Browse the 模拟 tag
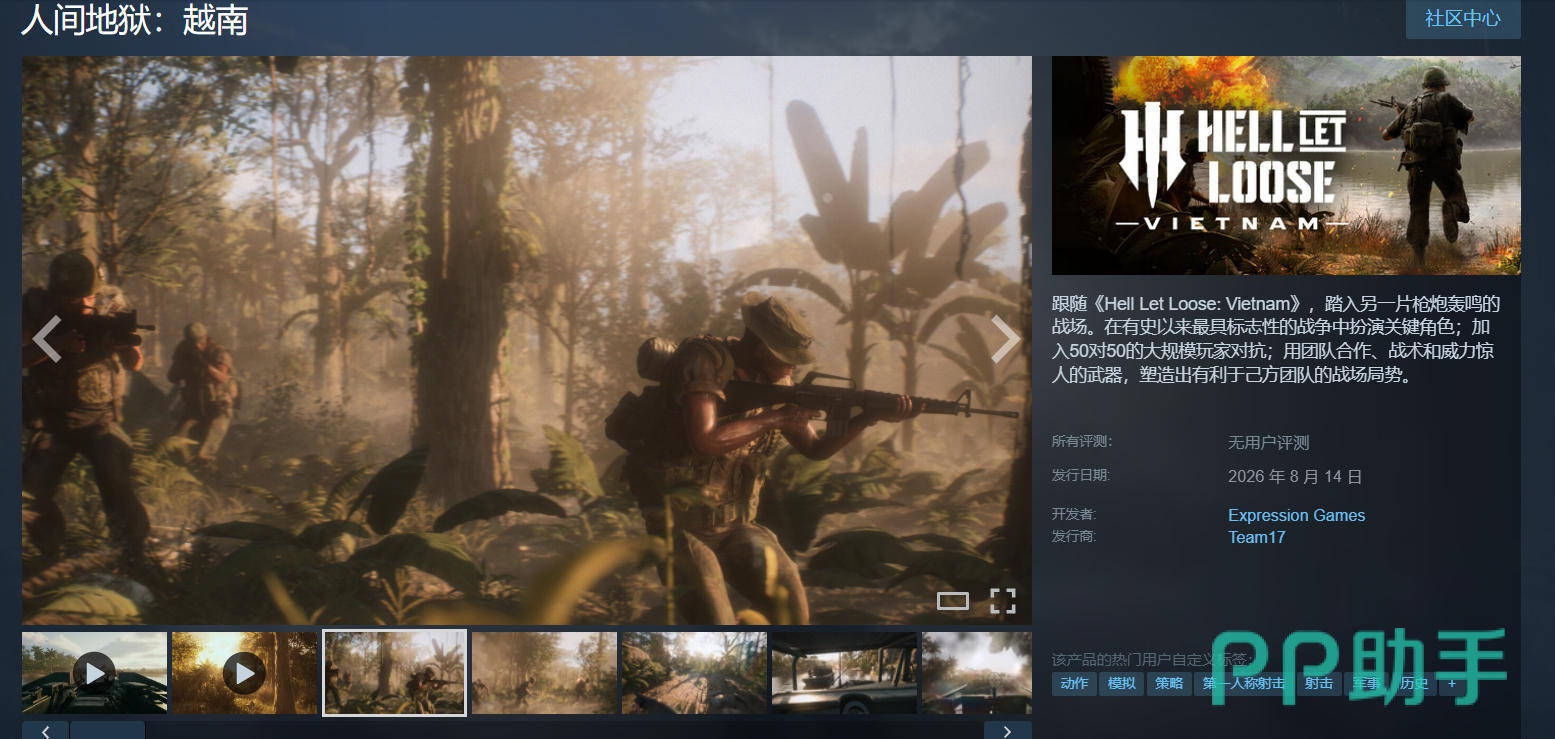This screenshot has width=1555, height=739. (x=1122, y=684)
